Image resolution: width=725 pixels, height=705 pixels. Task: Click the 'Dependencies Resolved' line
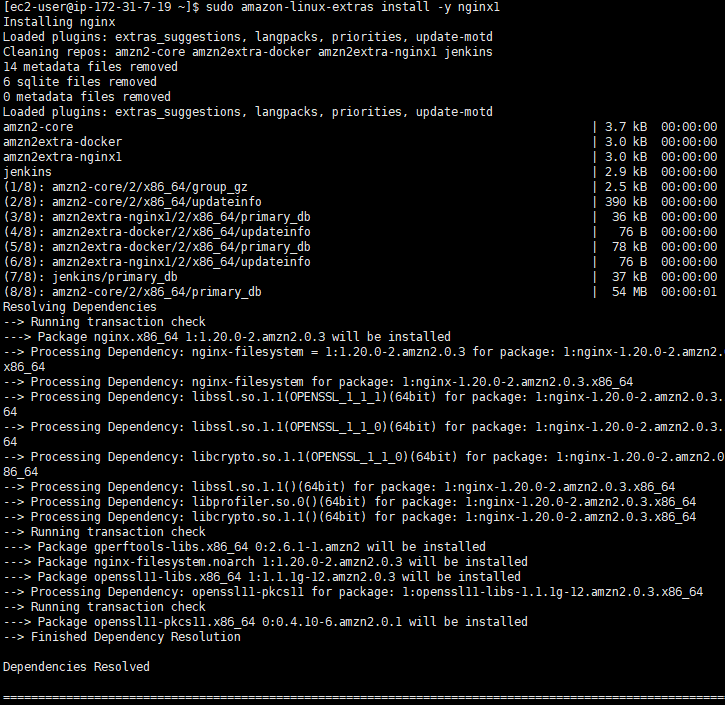click(76, 667)
